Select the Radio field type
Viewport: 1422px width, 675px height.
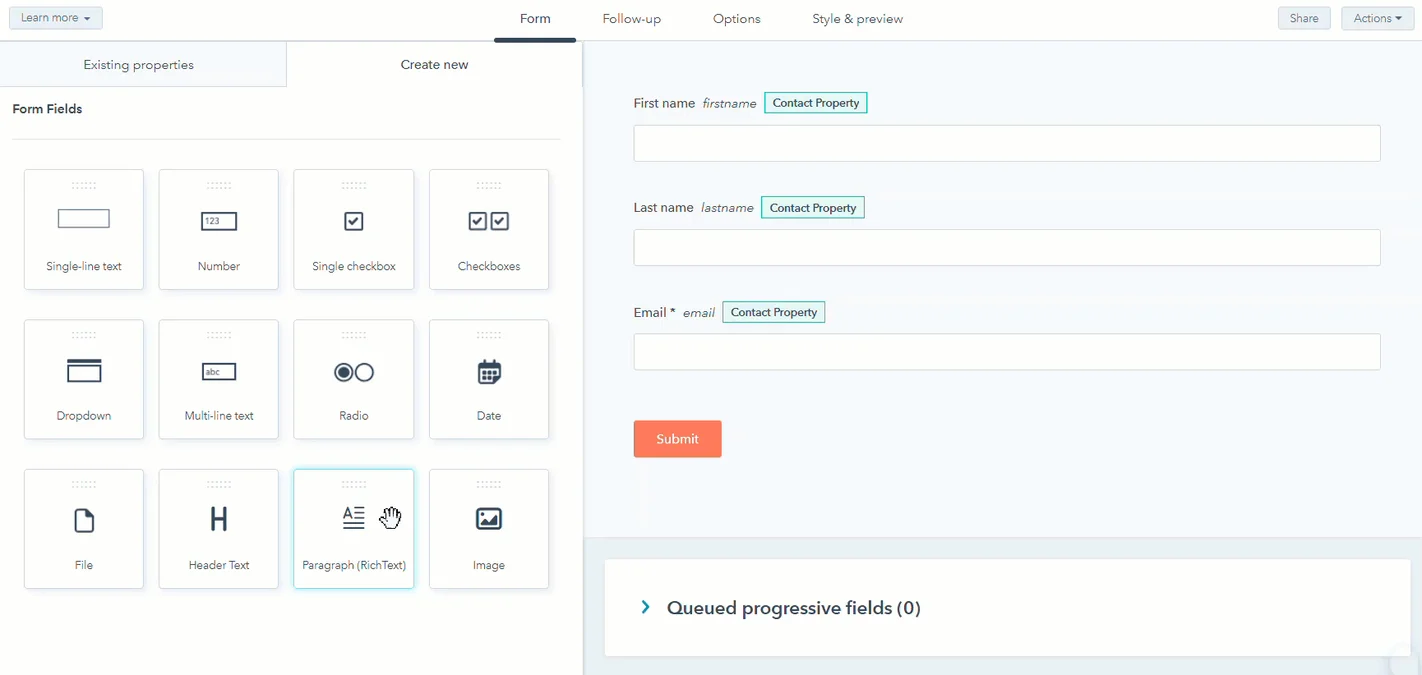click(354, 379)
